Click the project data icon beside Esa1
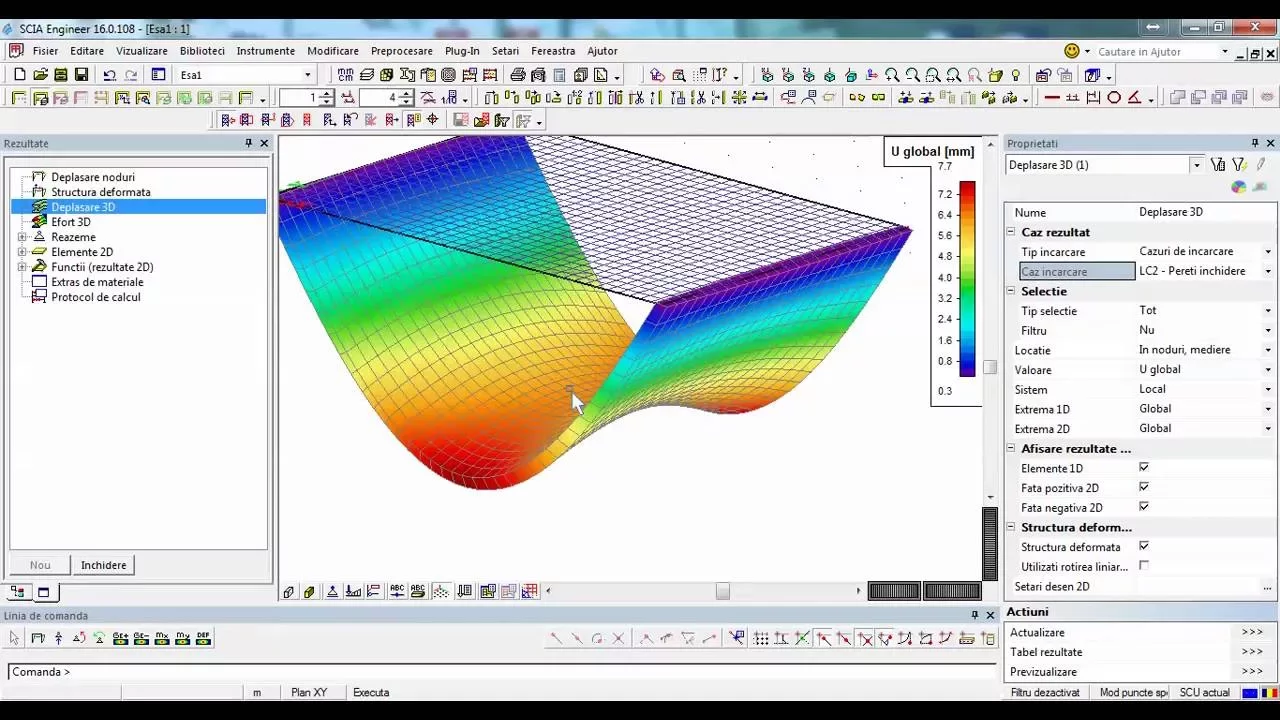 click(158, 75)
